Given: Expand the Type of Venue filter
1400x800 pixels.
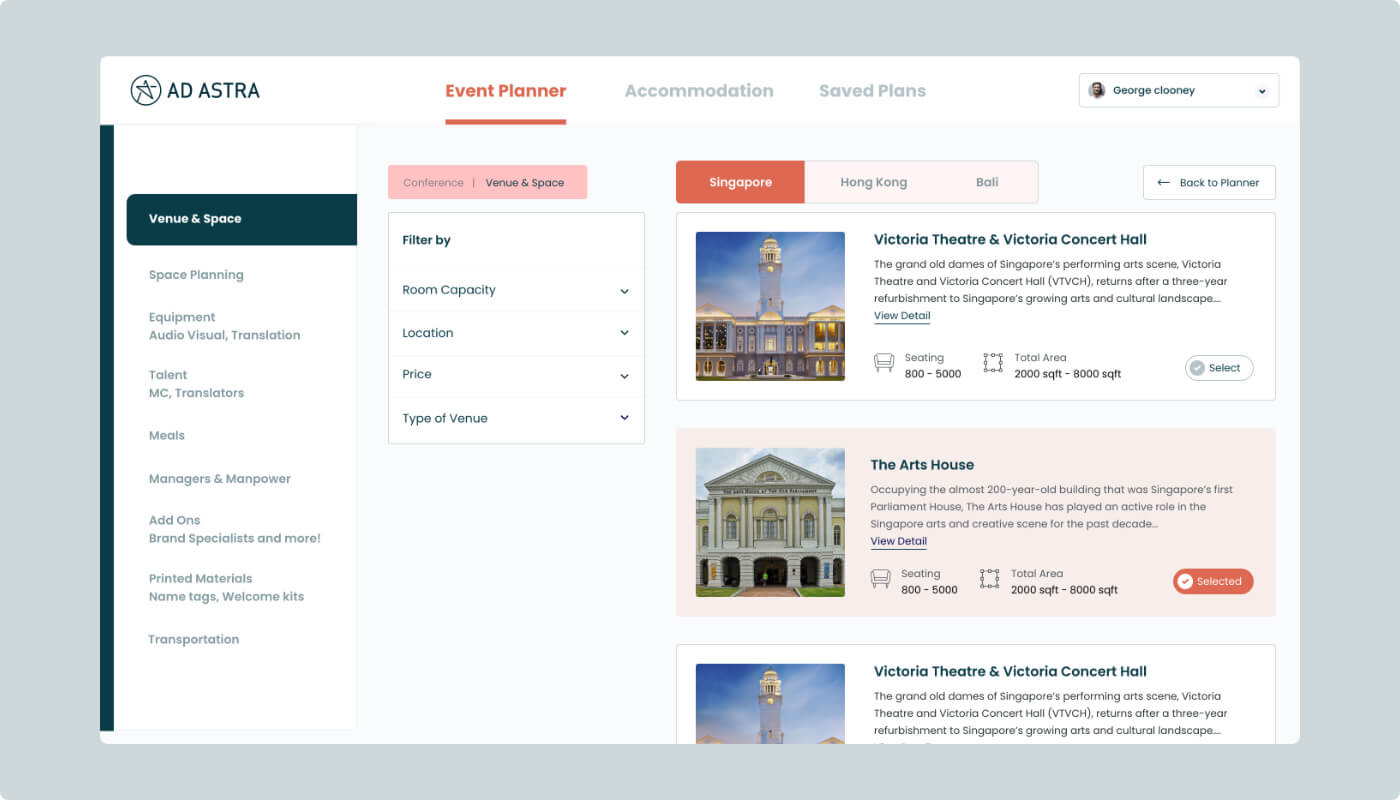Looking at the screenshot, I should click(x=516, y=419).
